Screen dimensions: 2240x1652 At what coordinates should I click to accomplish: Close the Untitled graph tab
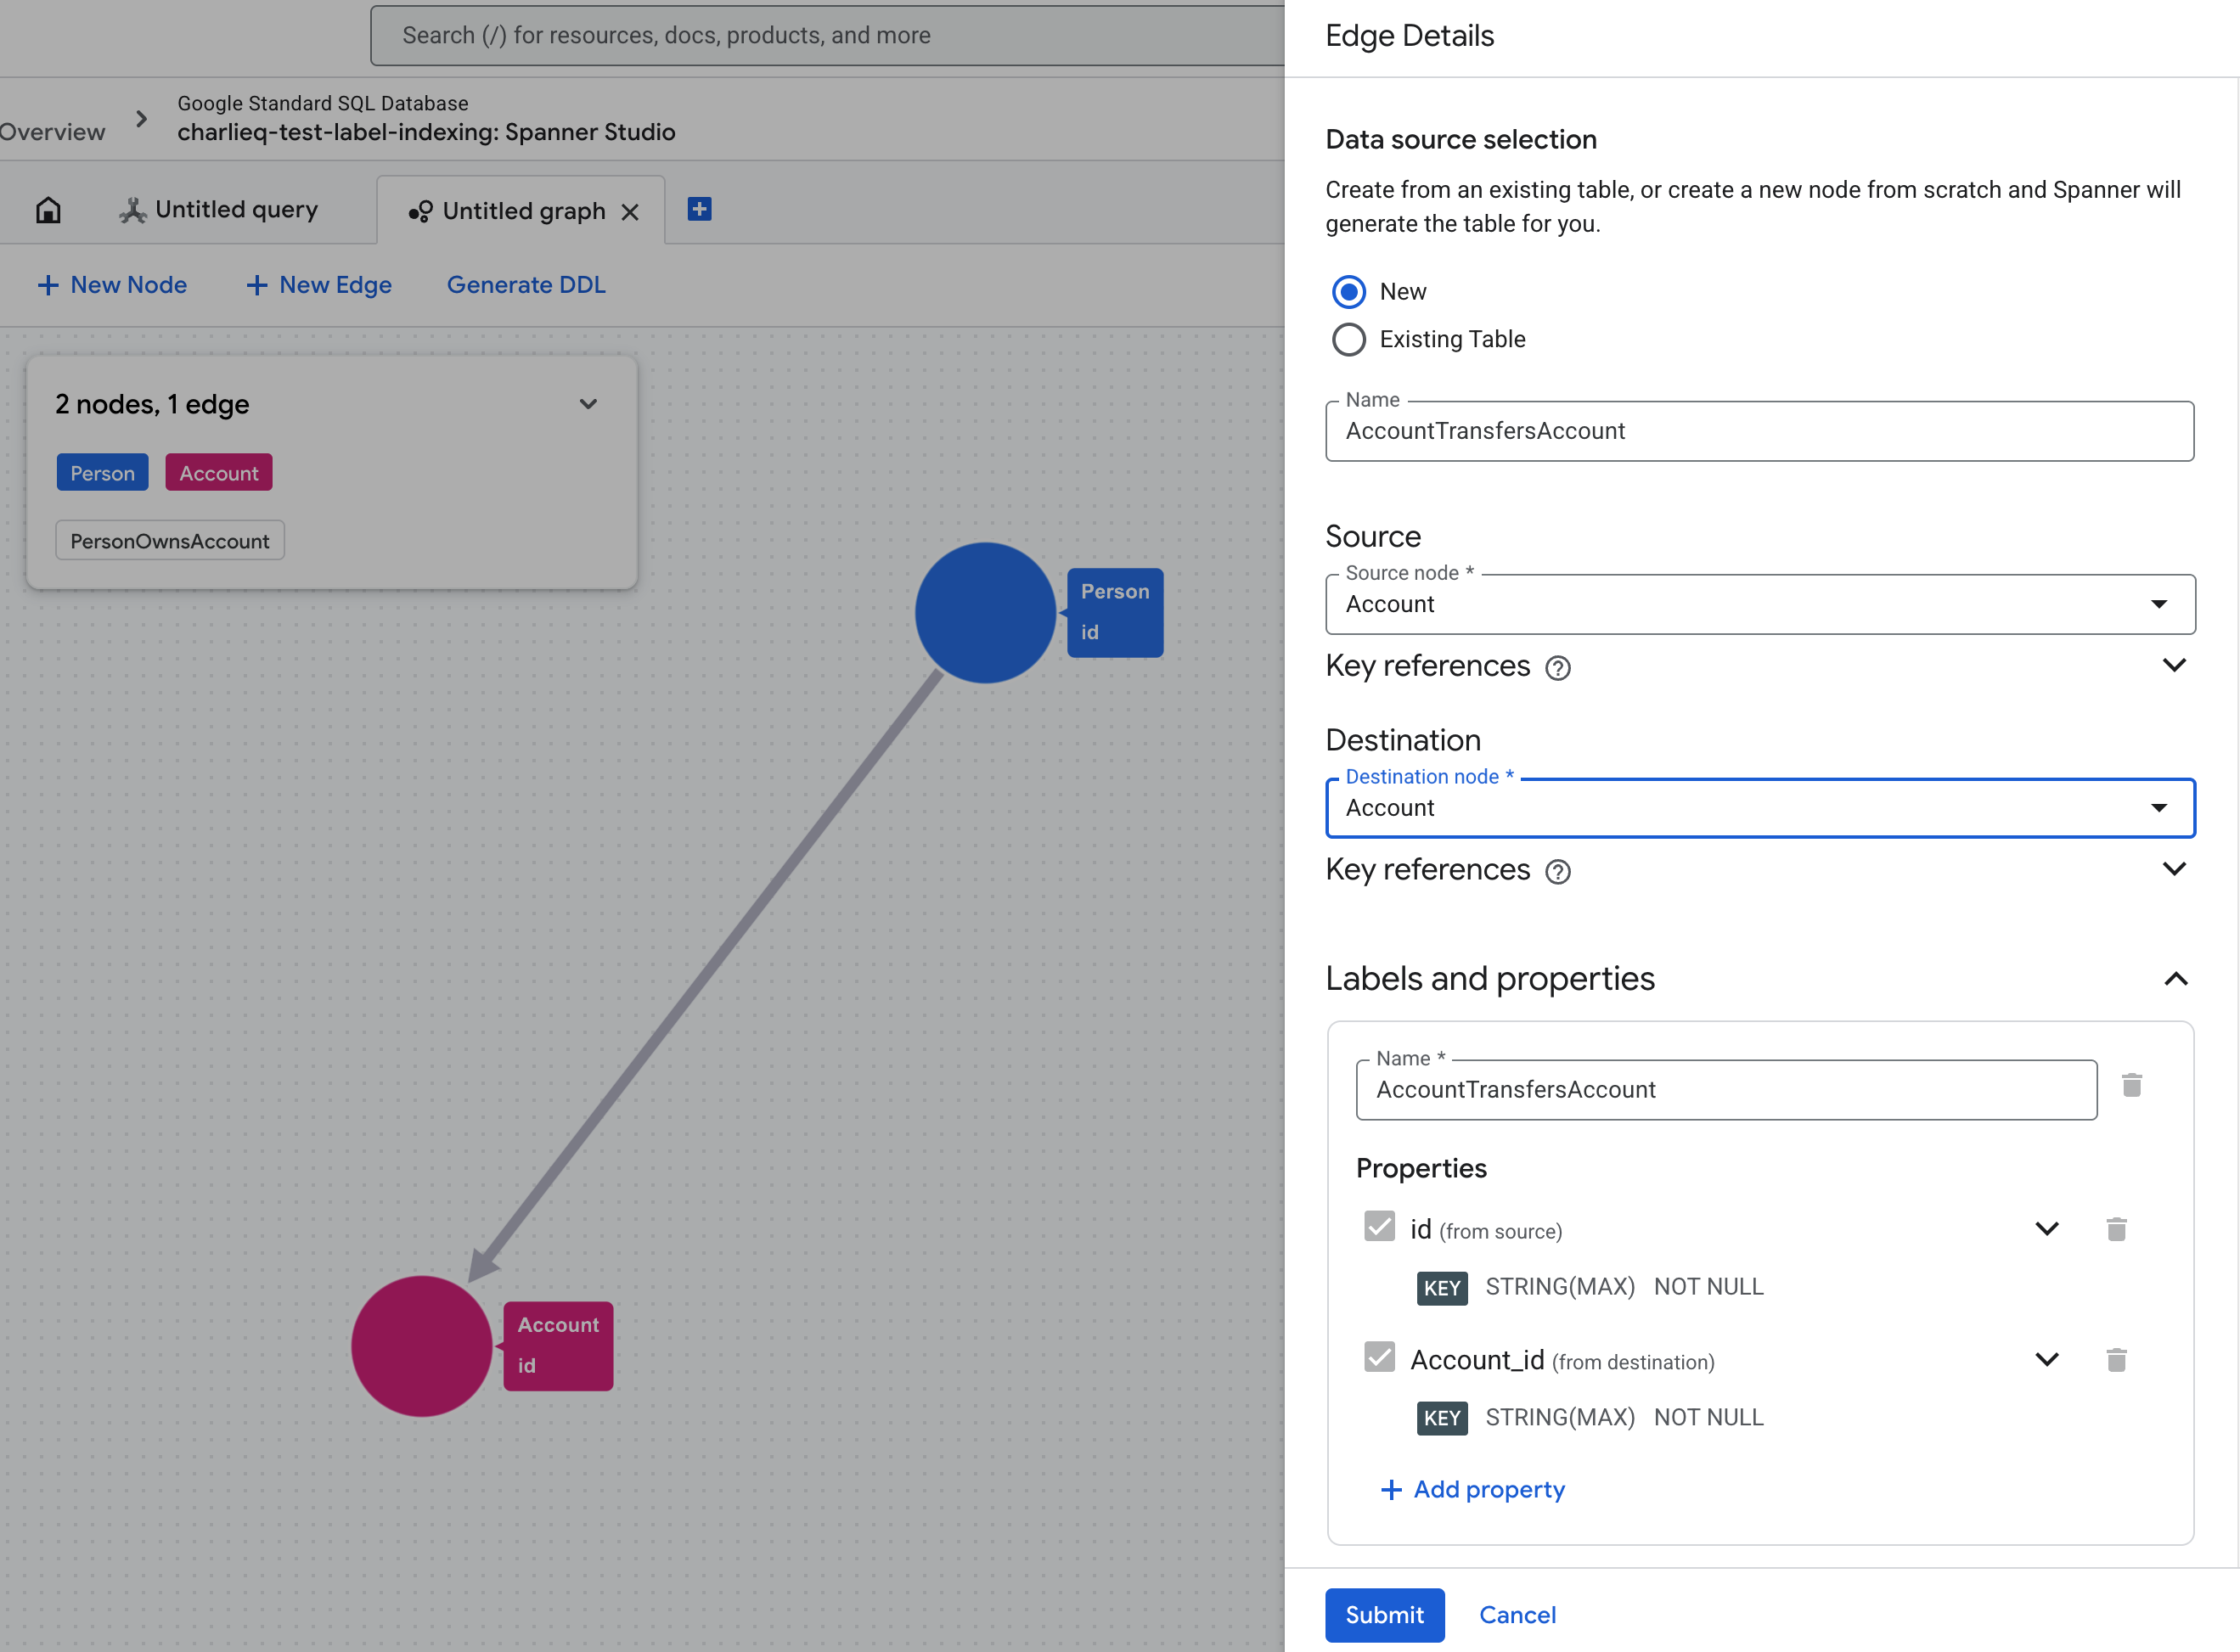(x=631, y=212)
